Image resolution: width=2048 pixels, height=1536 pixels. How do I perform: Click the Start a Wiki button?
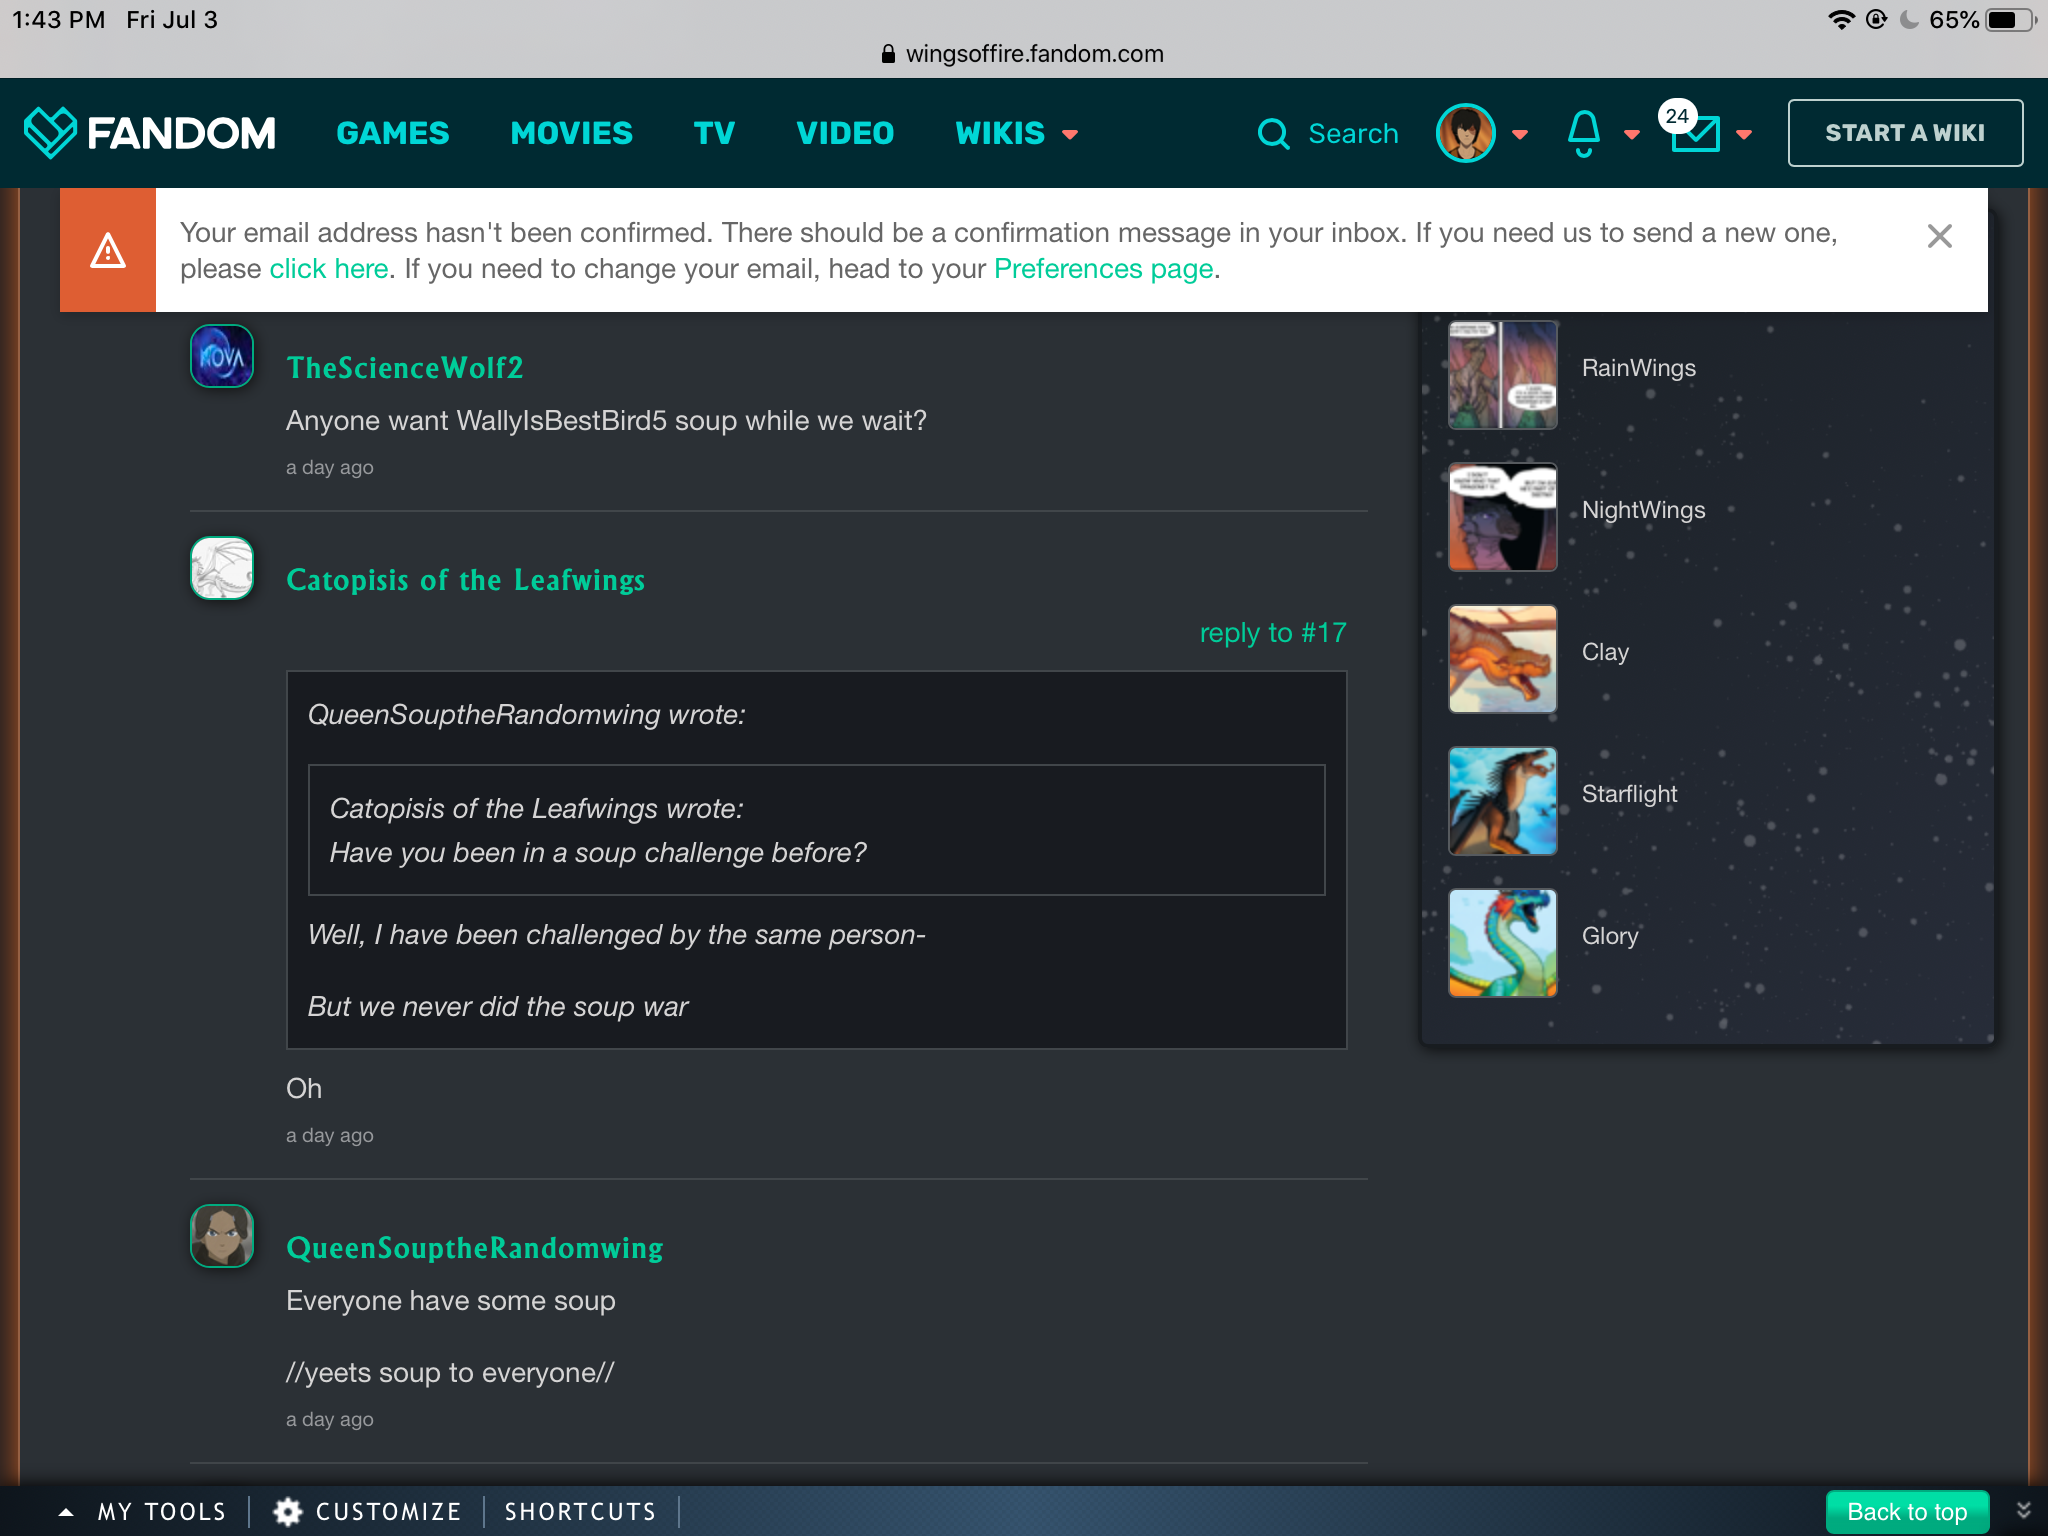coord(1904,133)
